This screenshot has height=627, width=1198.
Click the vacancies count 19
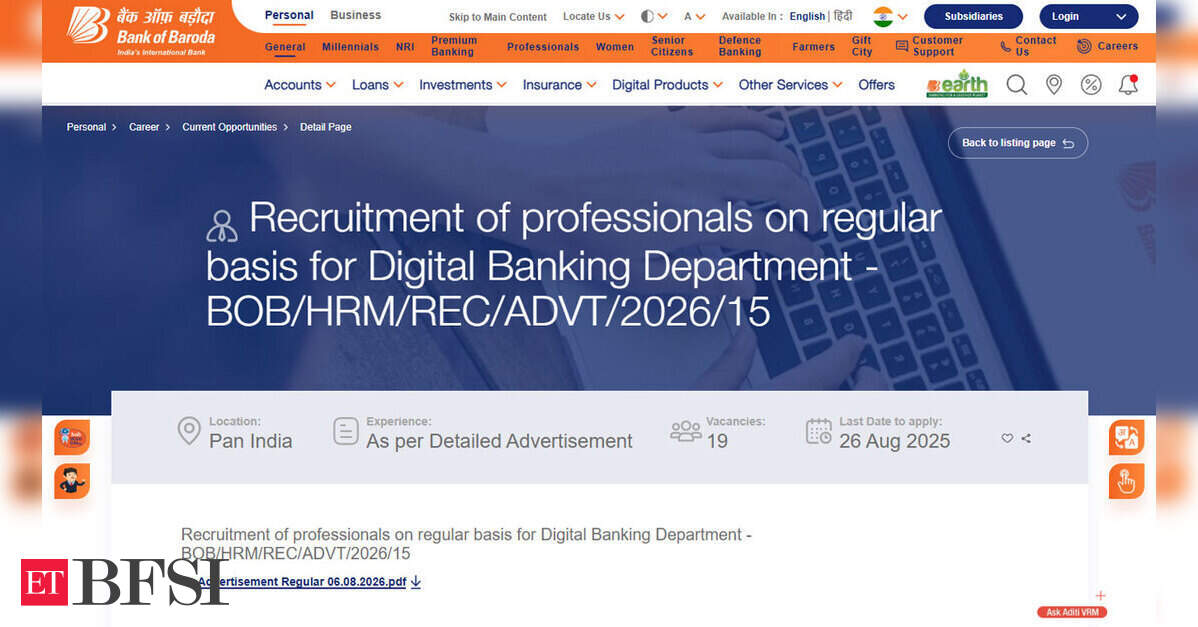717,441
